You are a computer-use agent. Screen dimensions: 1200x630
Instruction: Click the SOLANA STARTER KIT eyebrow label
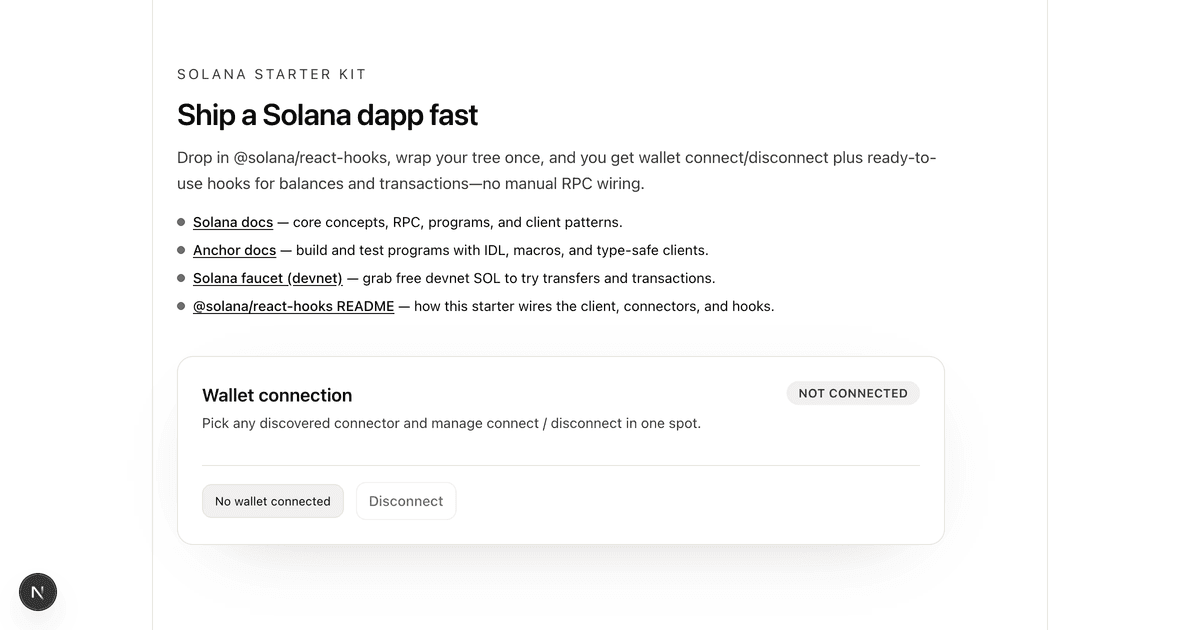point(271,74)
